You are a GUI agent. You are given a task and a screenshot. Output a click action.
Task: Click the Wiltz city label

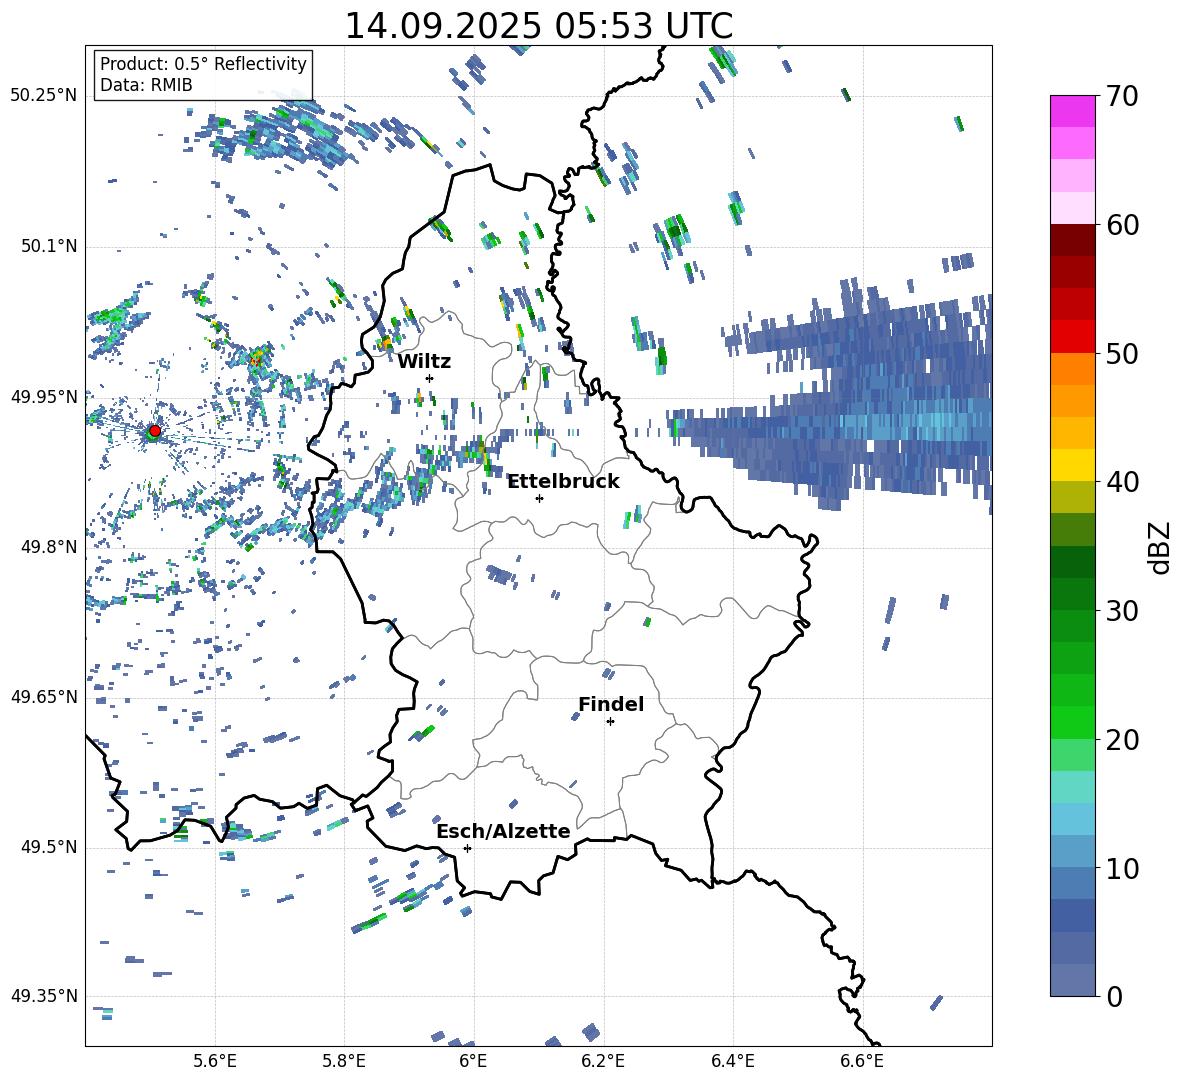(424, 362)
